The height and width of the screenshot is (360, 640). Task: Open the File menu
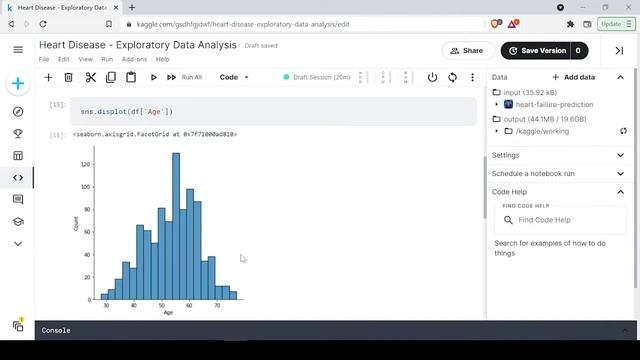coord(44,59)
